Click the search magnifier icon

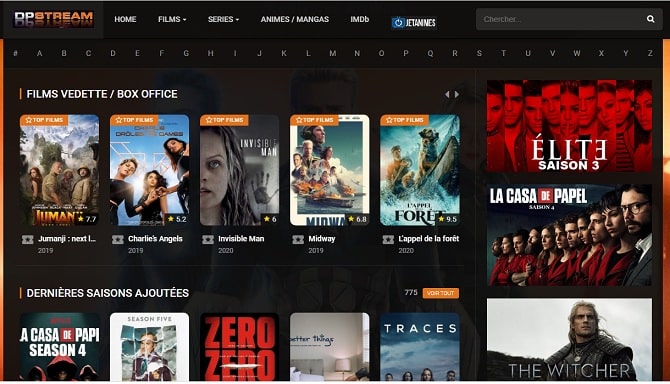point(650,19)
